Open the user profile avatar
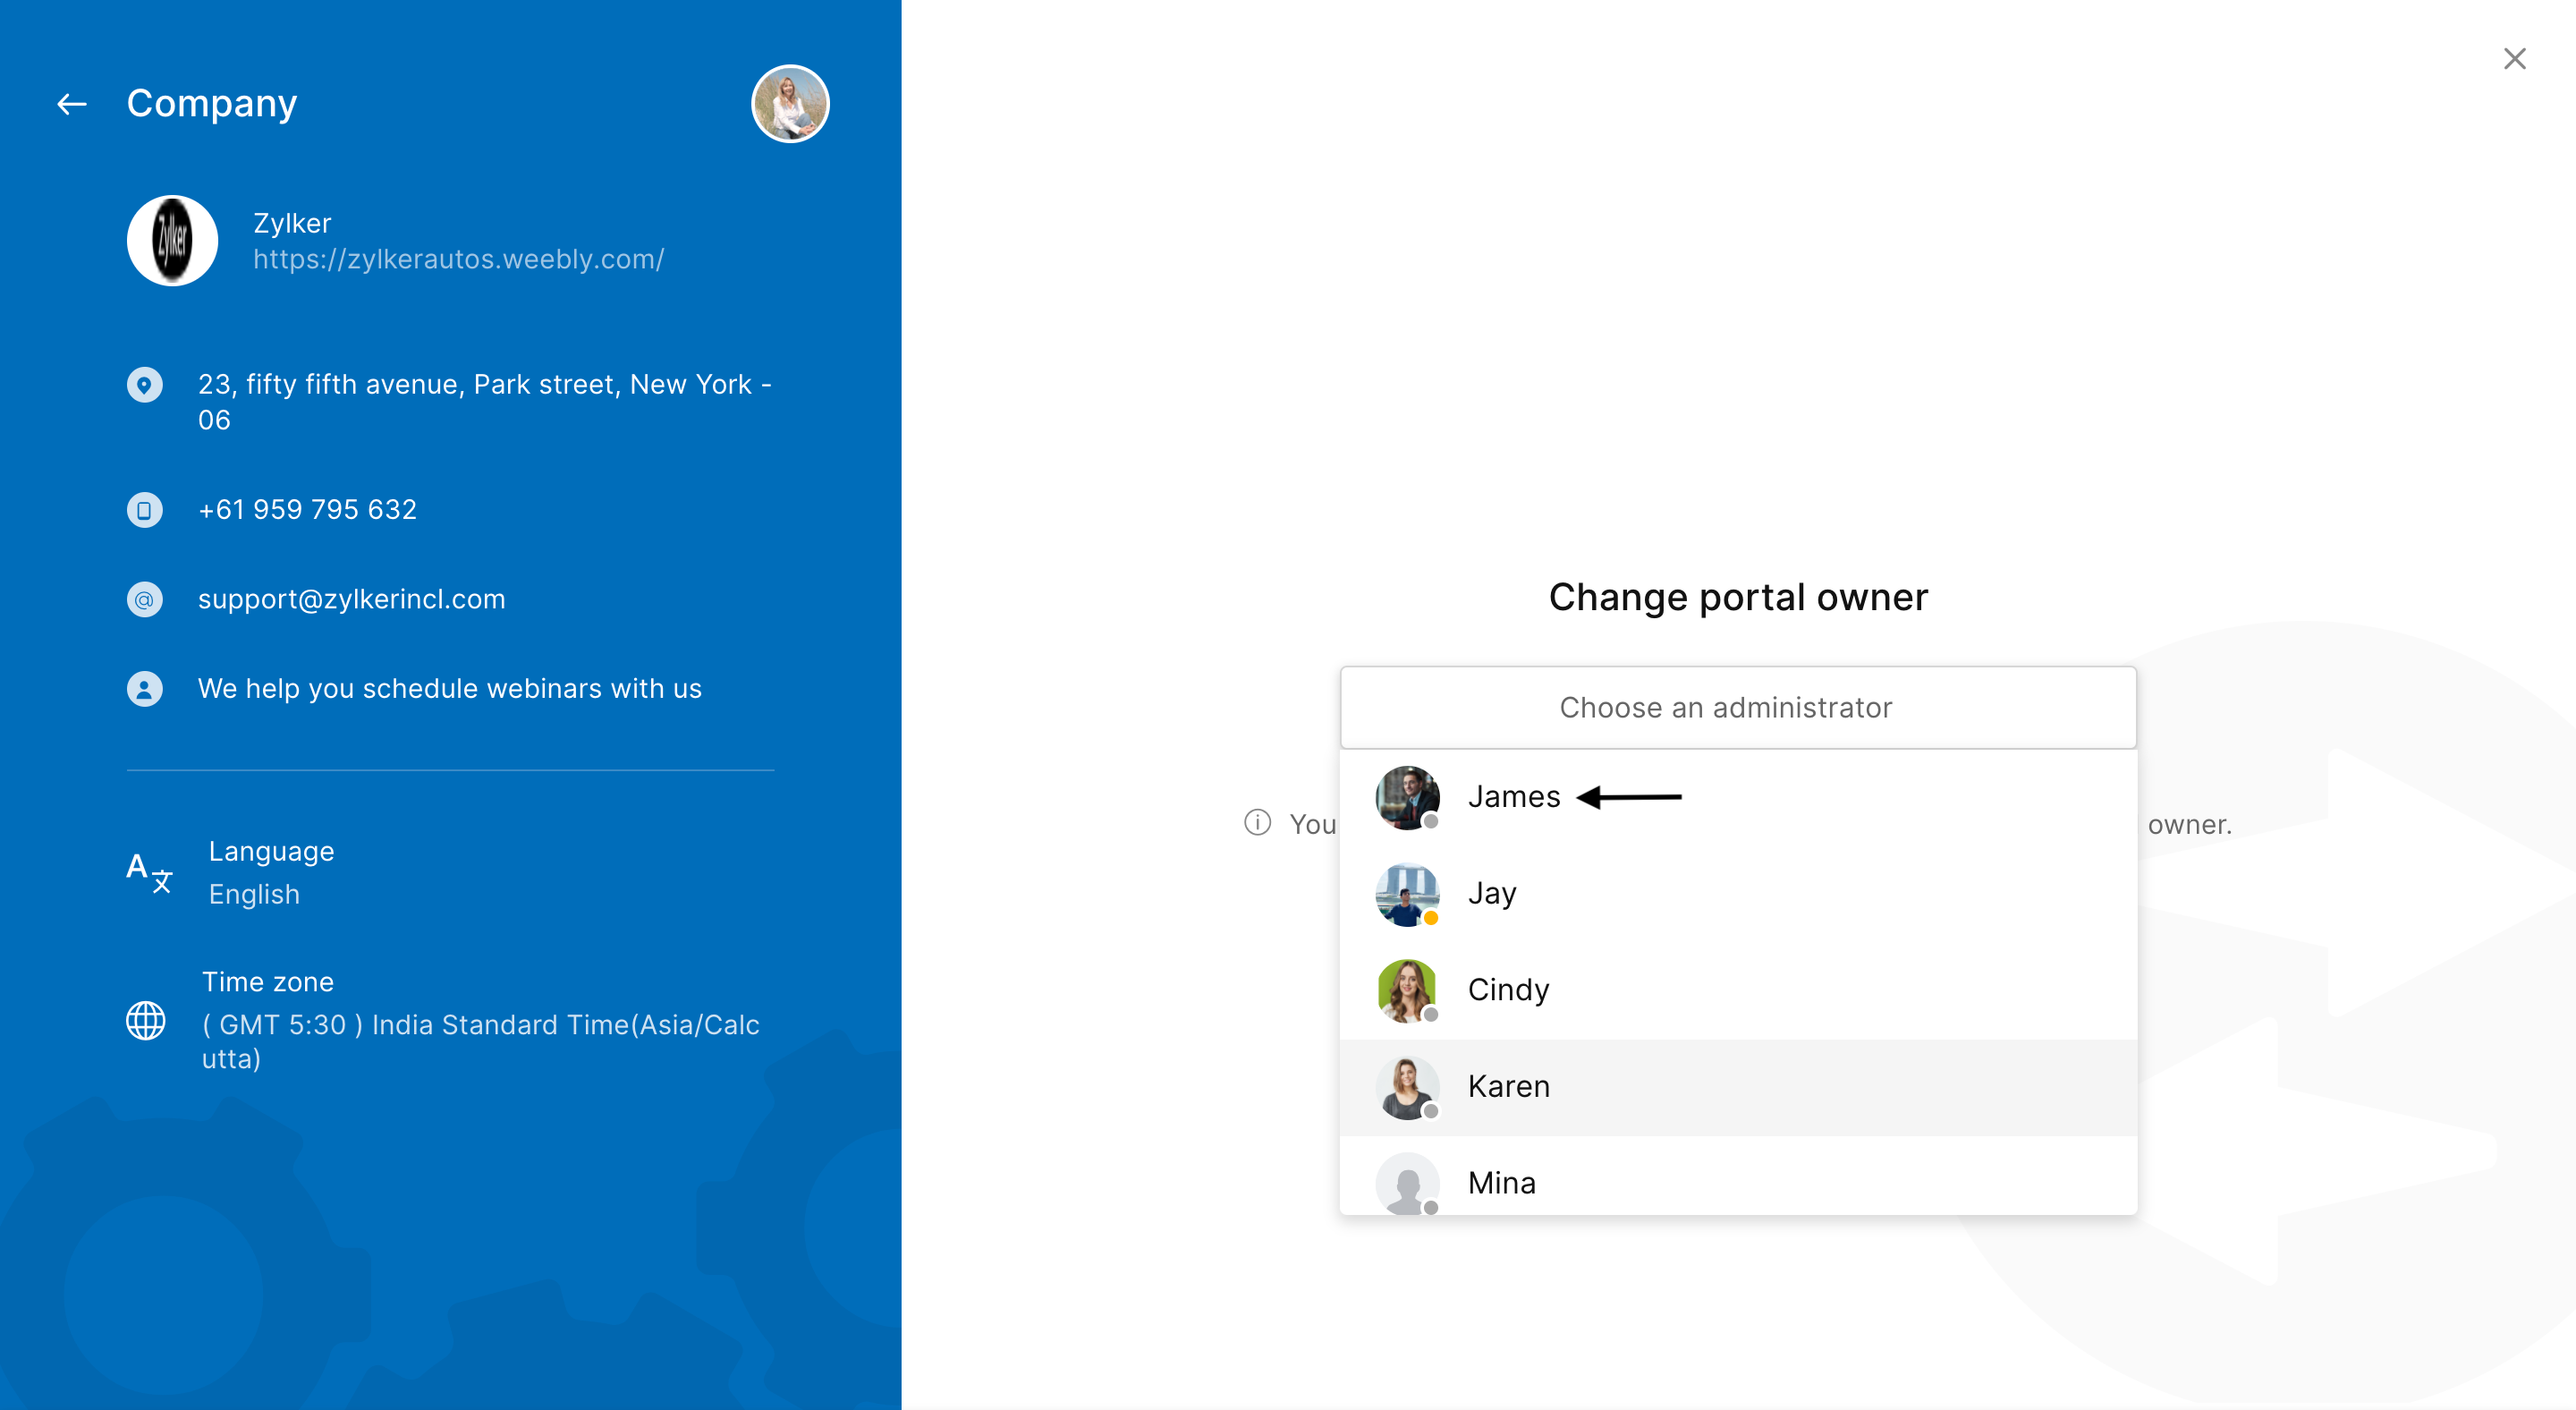Image resolution: width=2576 pixels, height=1410 pixels. [789, 104]
